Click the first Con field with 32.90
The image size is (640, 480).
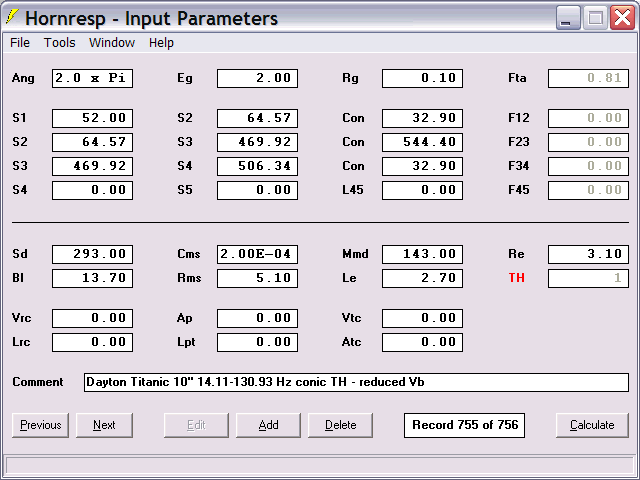(422, 118)
